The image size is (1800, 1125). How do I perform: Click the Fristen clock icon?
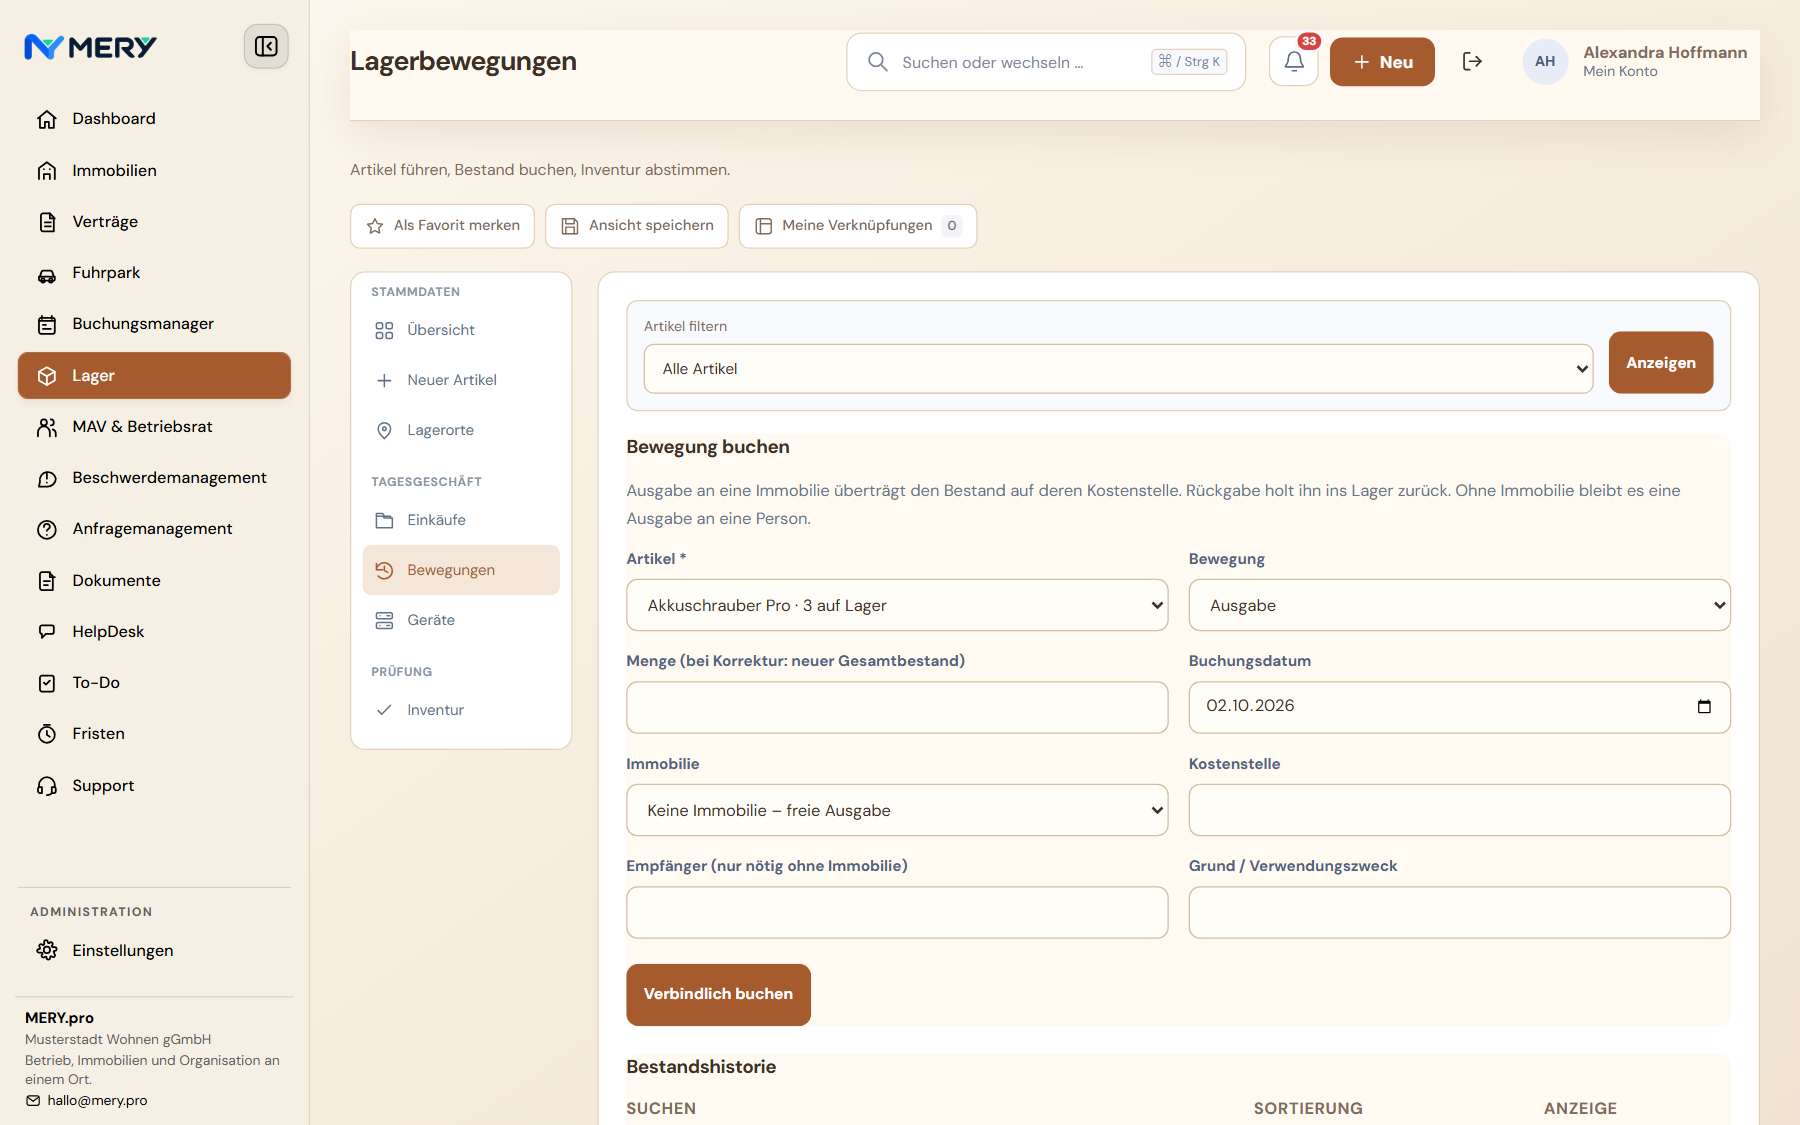tap(47, 734)
